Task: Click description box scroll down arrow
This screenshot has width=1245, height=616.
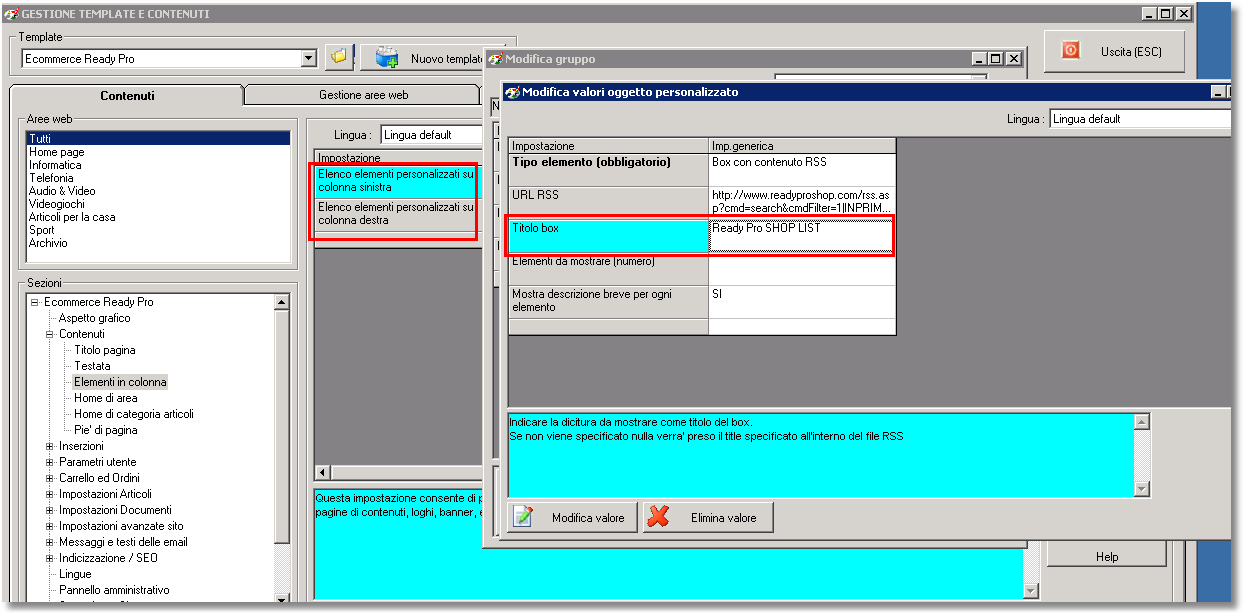Action: pyautogui.click(x=1142, y=489)
